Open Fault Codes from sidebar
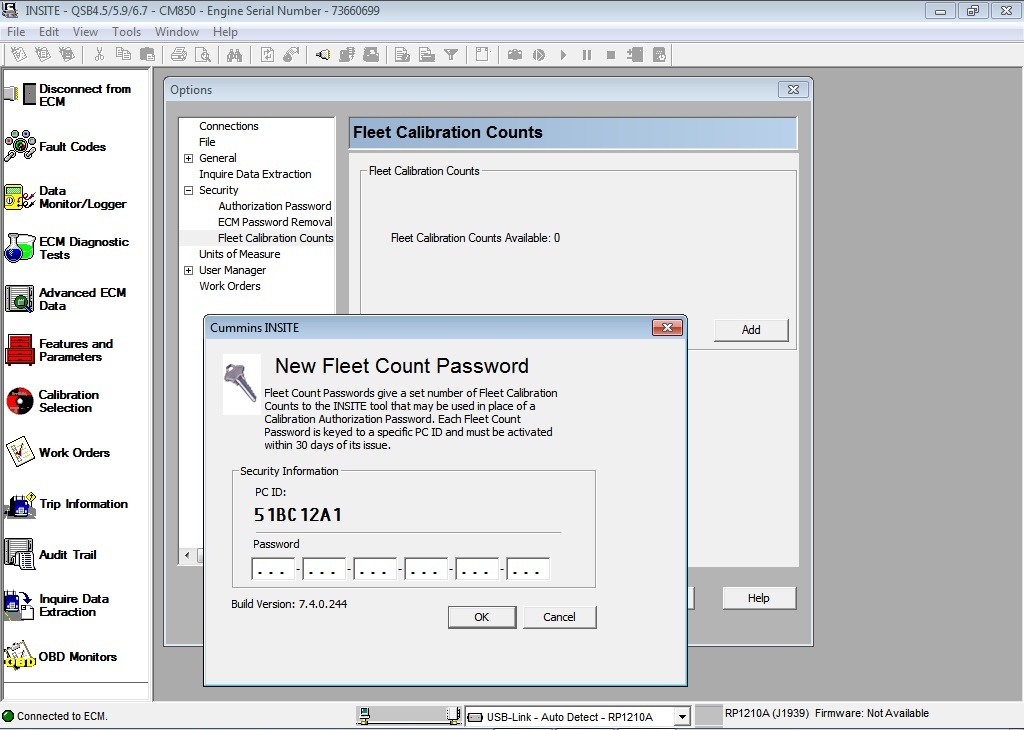The width and height of the screenshot is (1024, 730). [56, 146]
